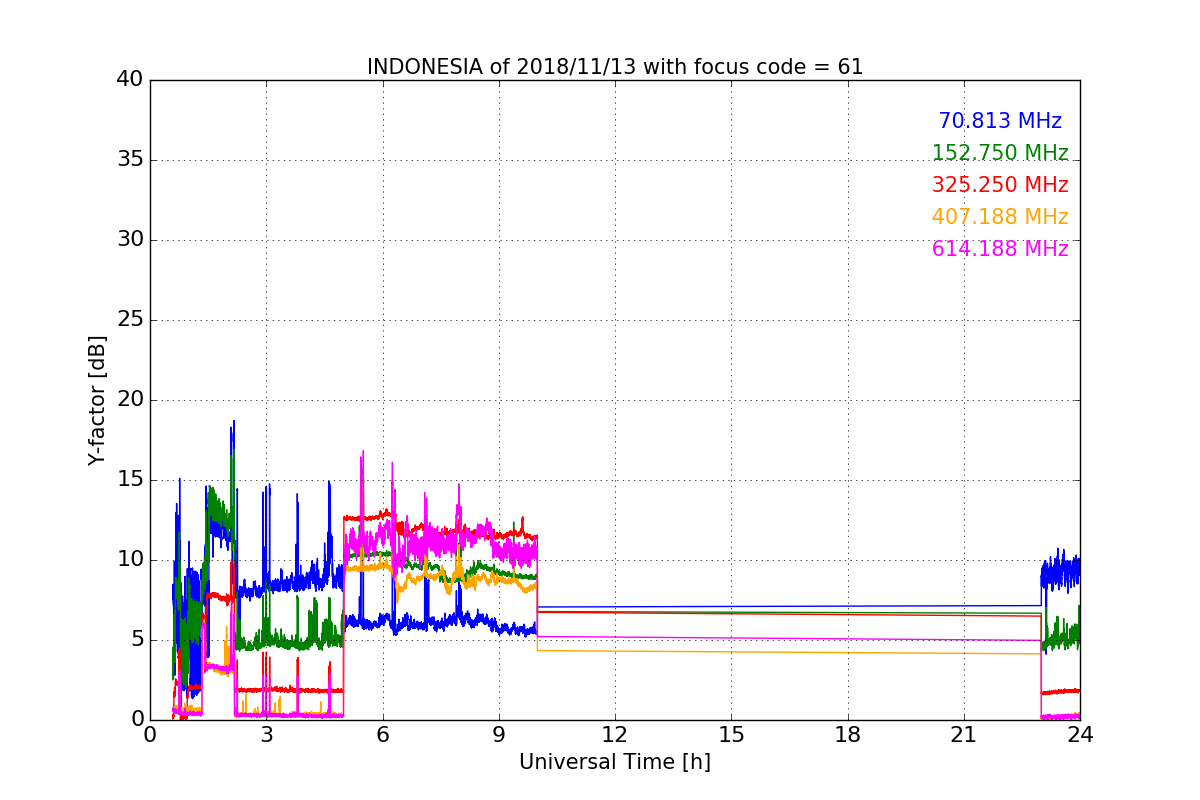Click the "Universal Time [h]" axis label

click(x=615, y=762)
